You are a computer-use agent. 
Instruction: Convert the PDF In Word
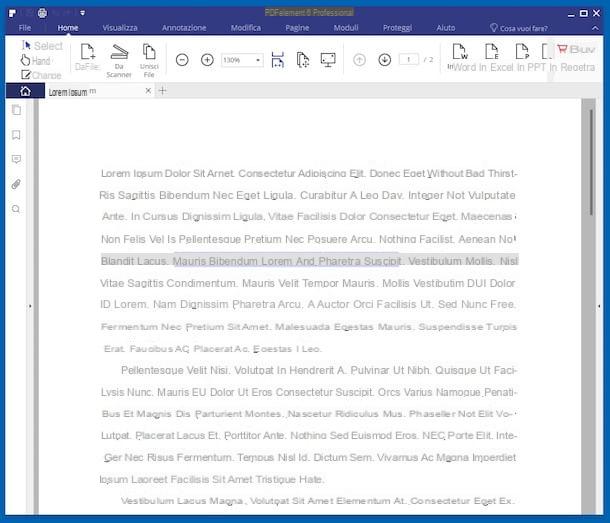click(x=461, y=58)
